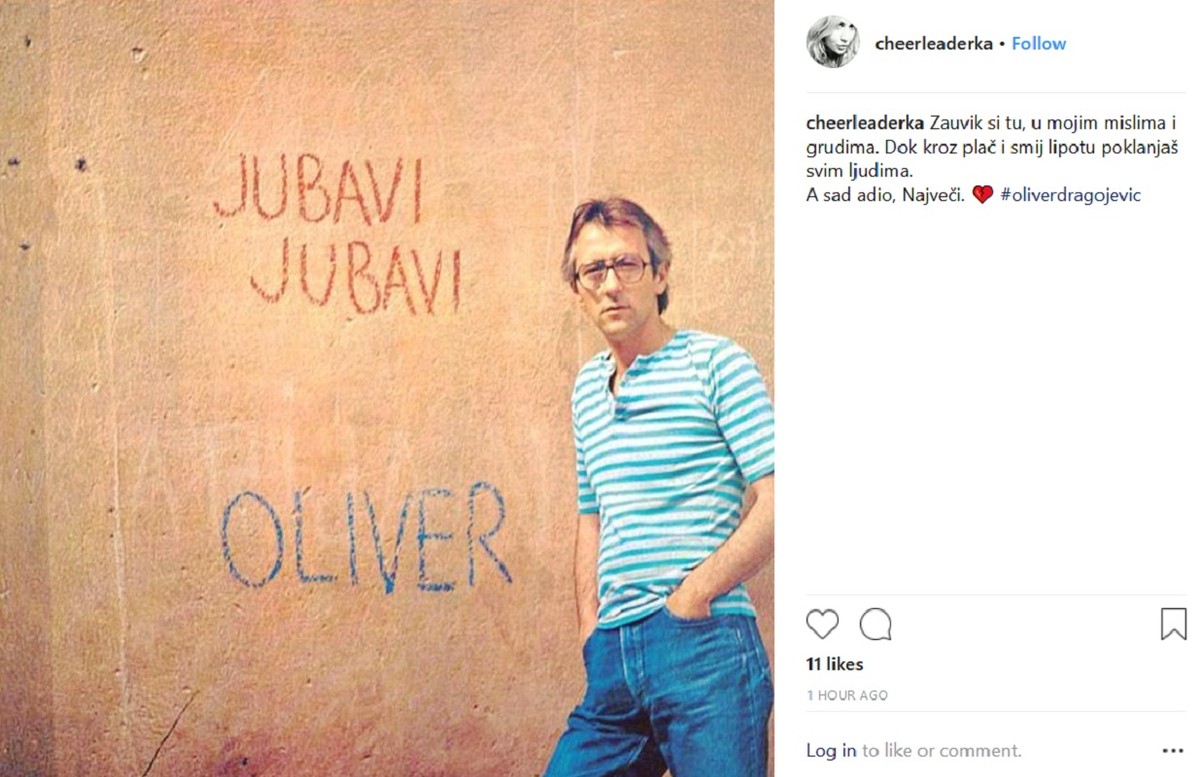The width and height of the screenshot is (1200, 777).
Task: Open the cheerleaderka username in the post header
Action: pyautogui.click(x=933, y=43)
